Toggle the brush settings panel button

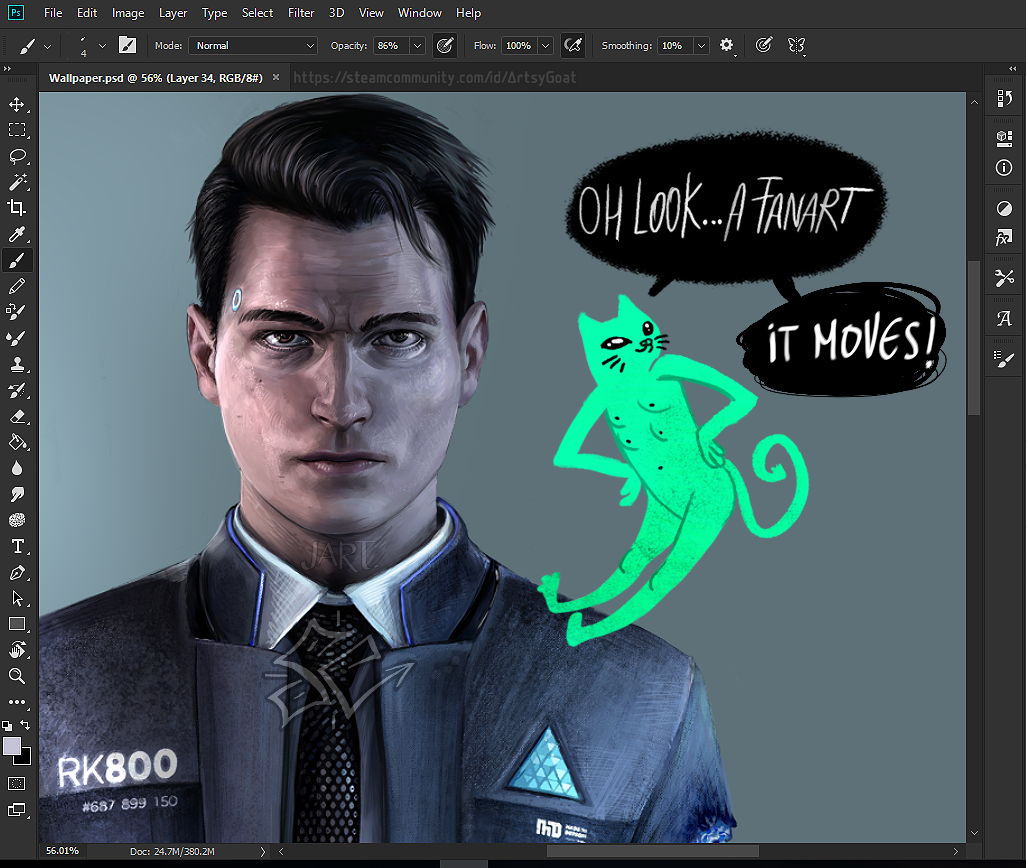click(x=127, y=45)
